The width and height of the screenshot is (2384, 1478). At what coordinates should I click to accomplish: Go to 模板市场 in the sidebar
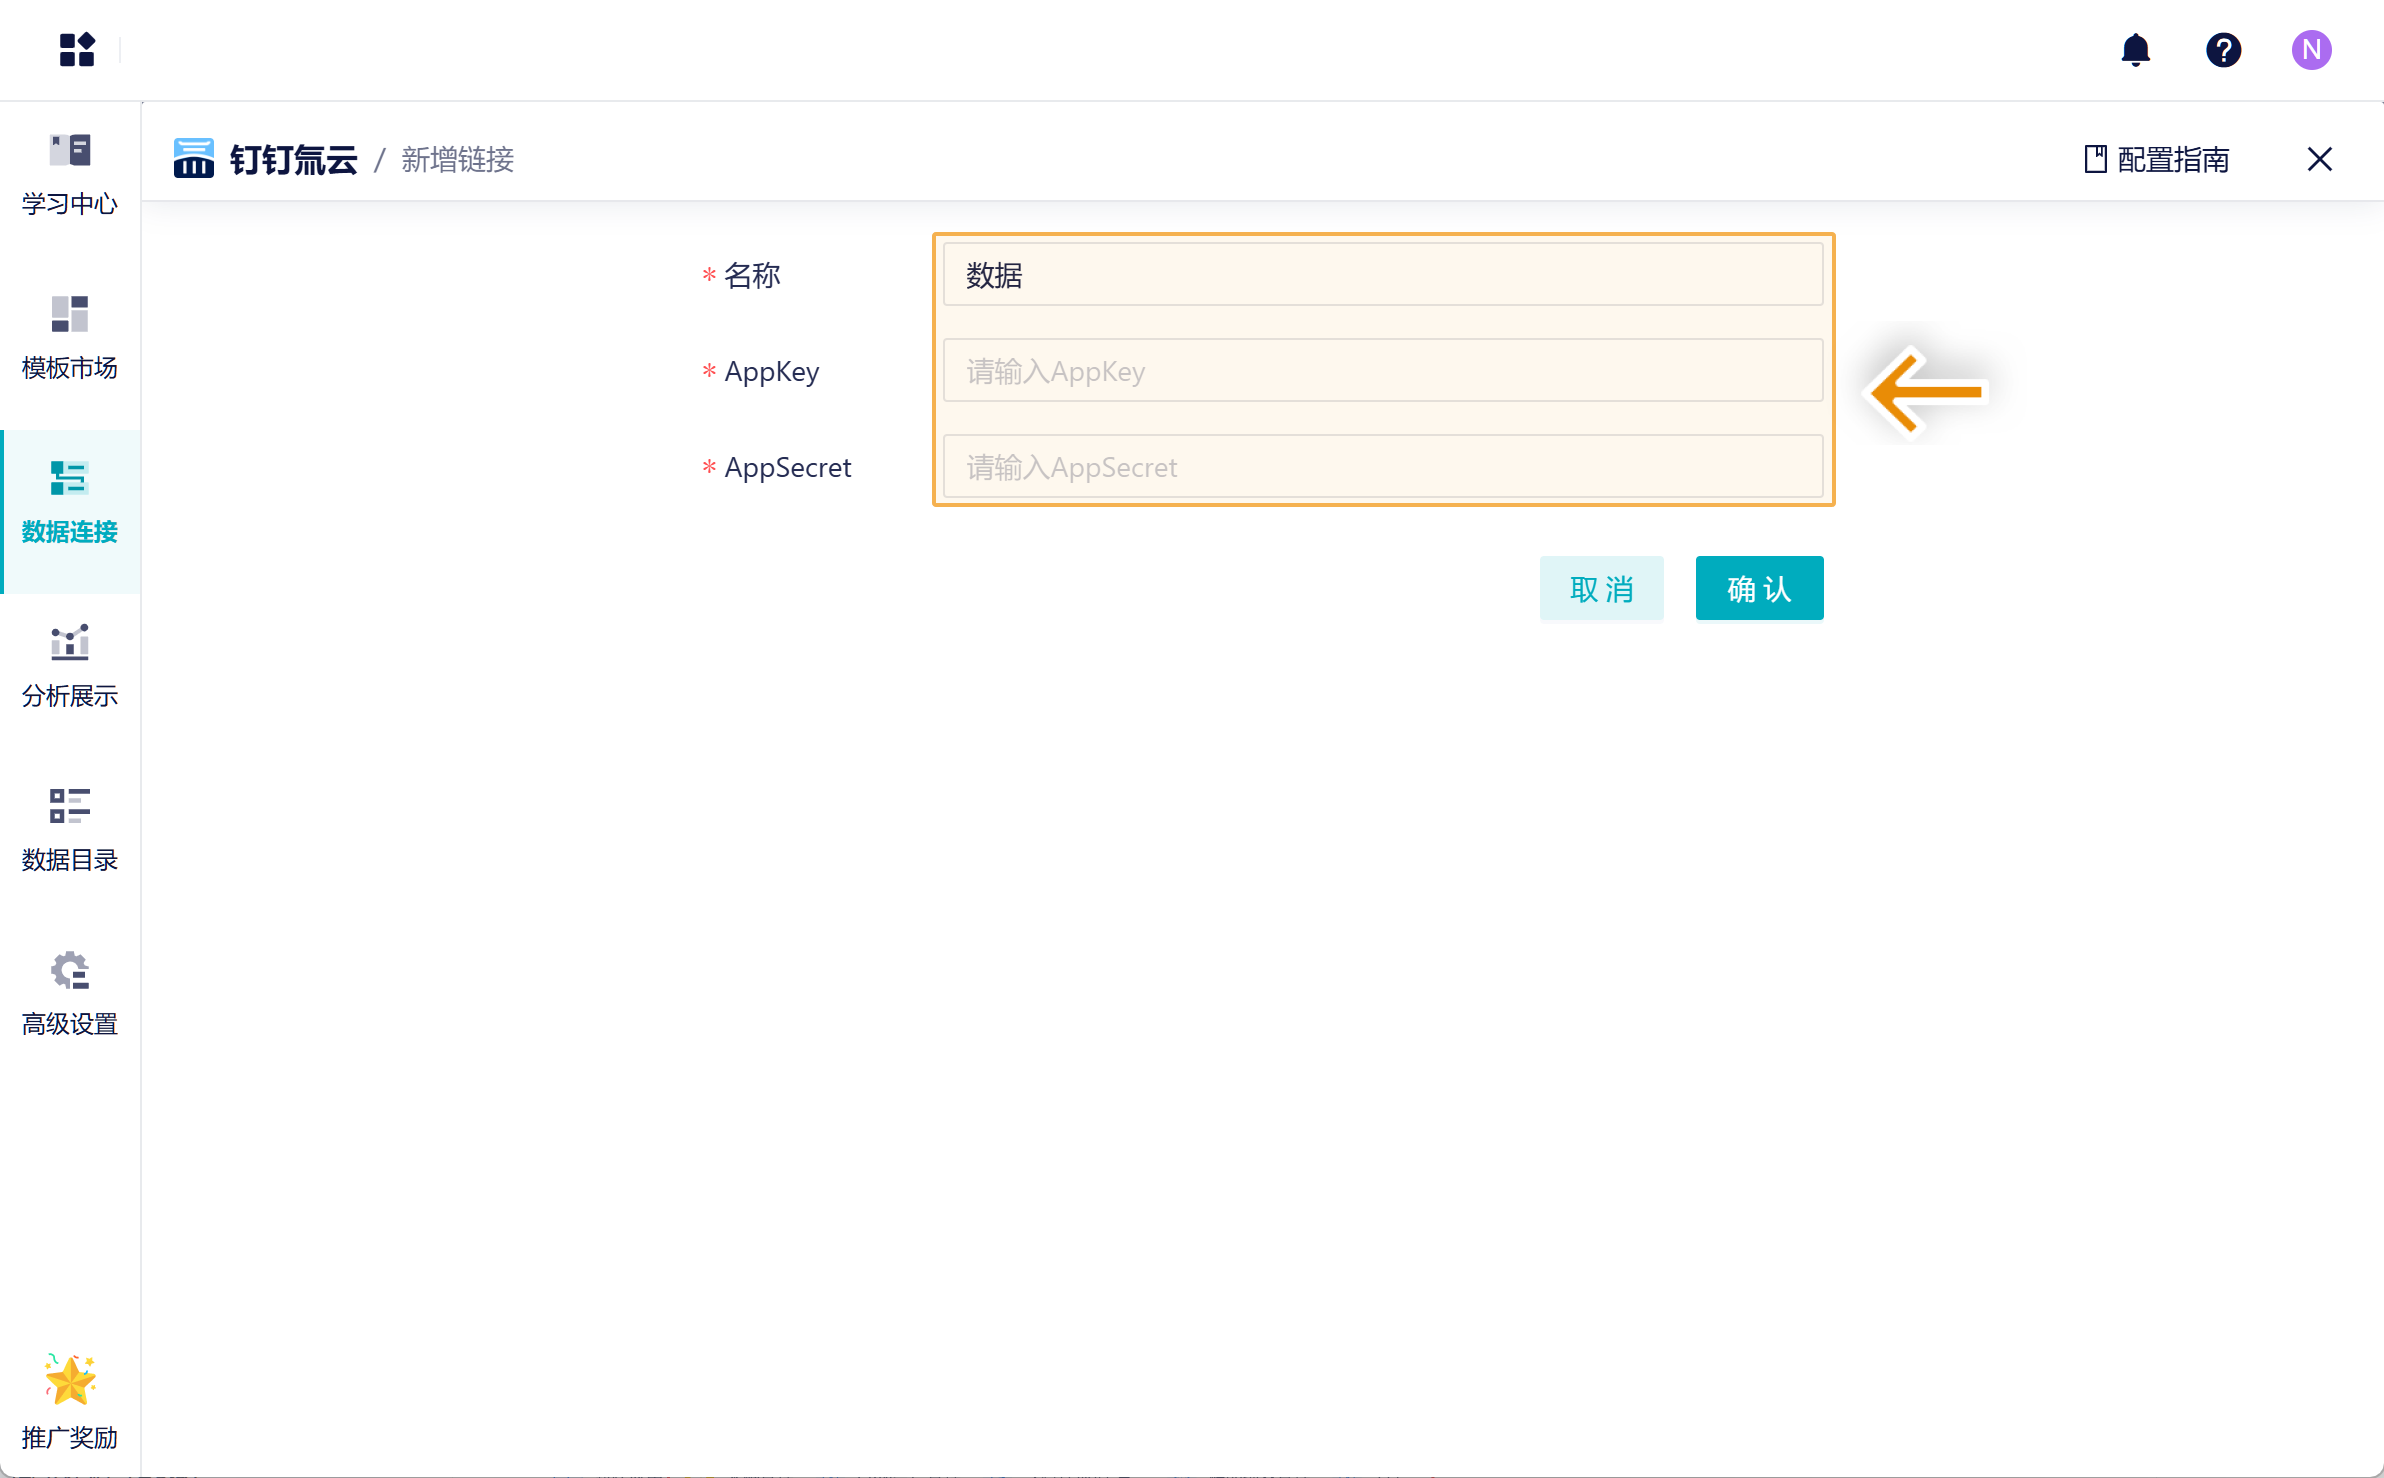click(x=70, y=338)
